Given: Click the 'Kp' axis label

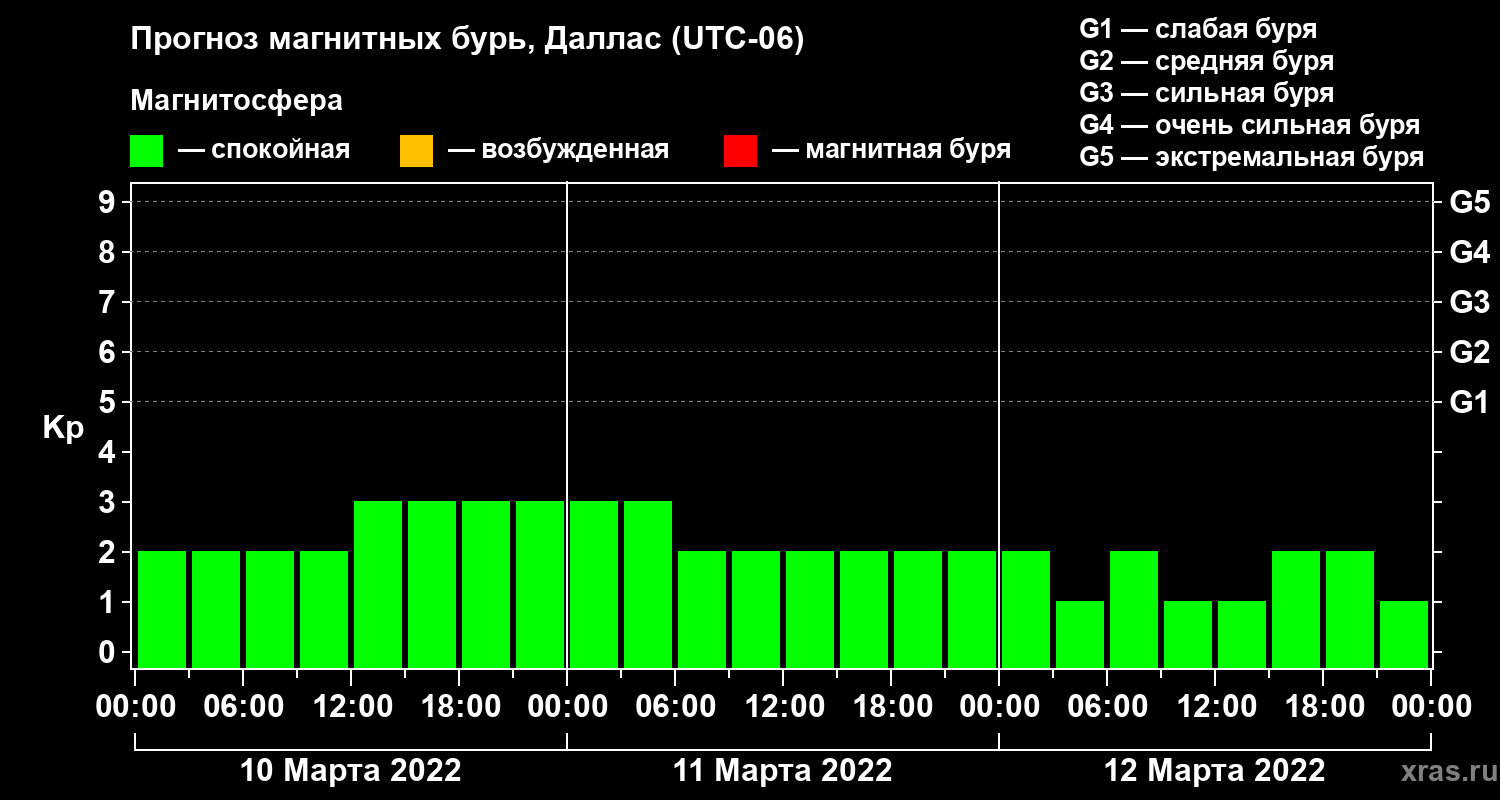Looking at the screenshot, I should [63, 428].
